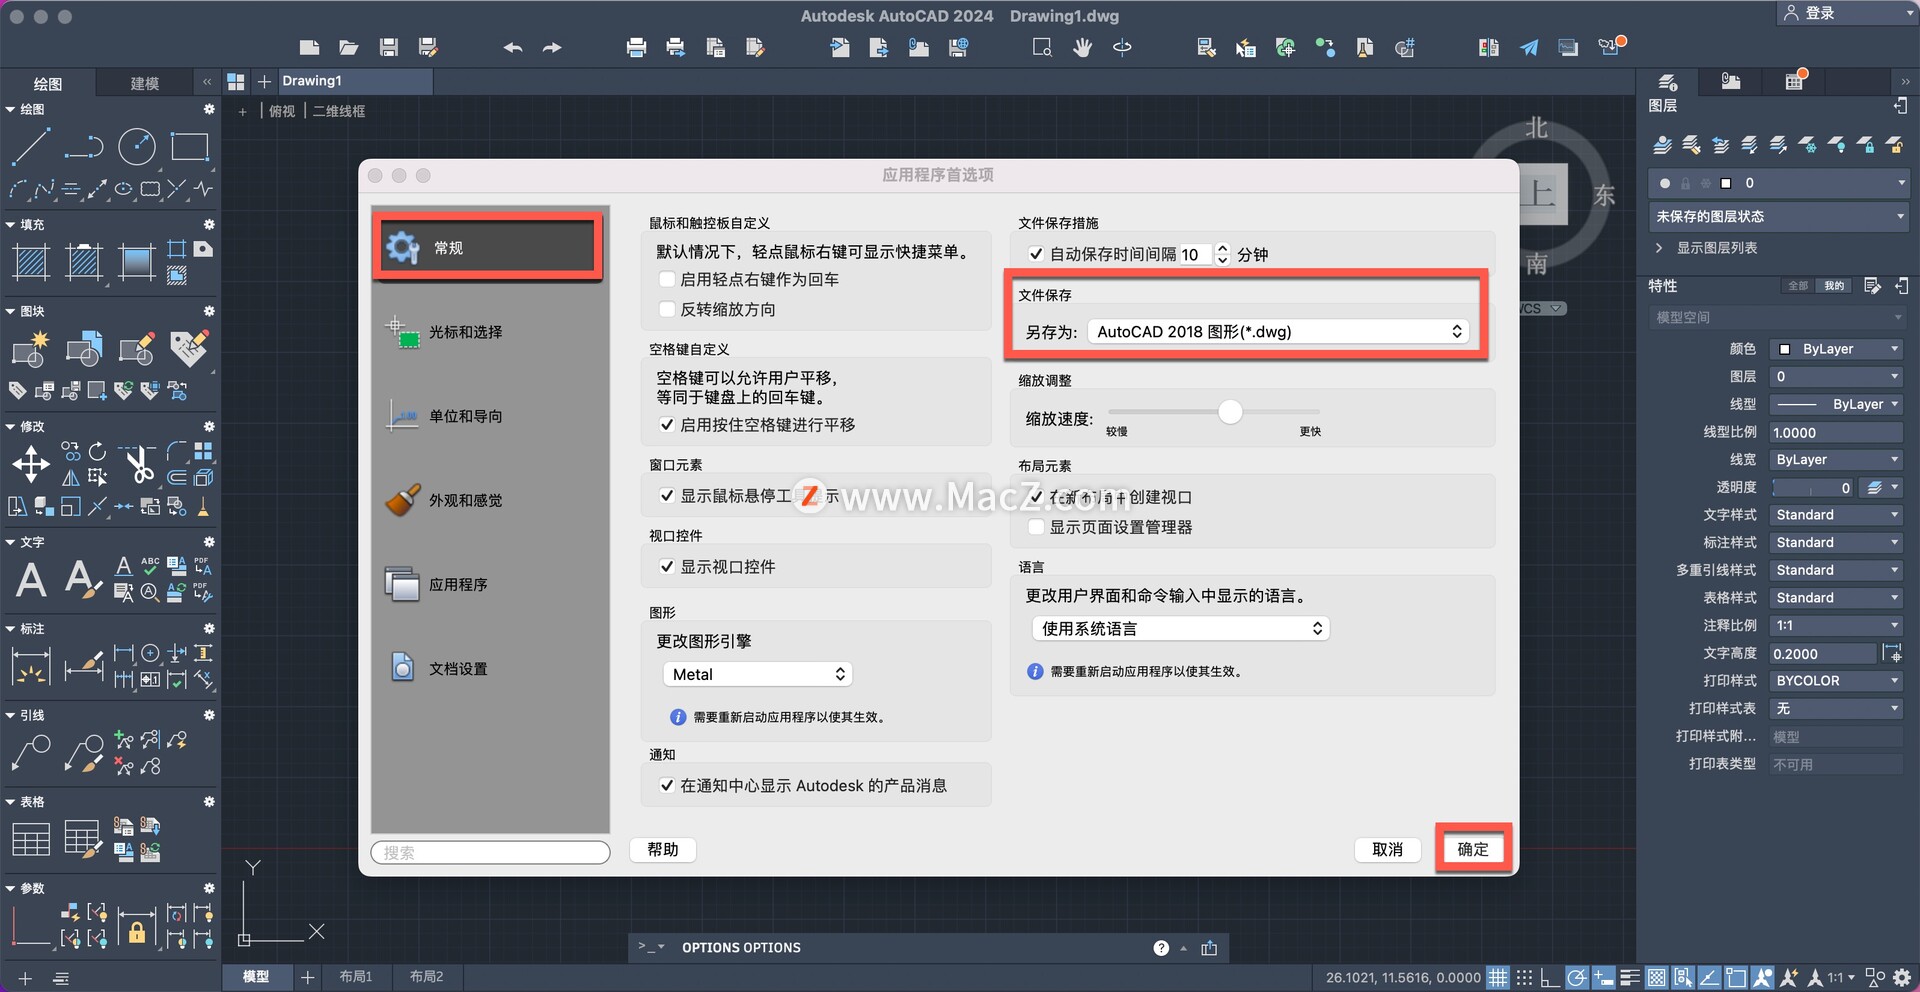Image resolution: width=1920 pixels, height=992 pixels.
Task: Switch to the Layout1 tab
Action: coord(355,977)
